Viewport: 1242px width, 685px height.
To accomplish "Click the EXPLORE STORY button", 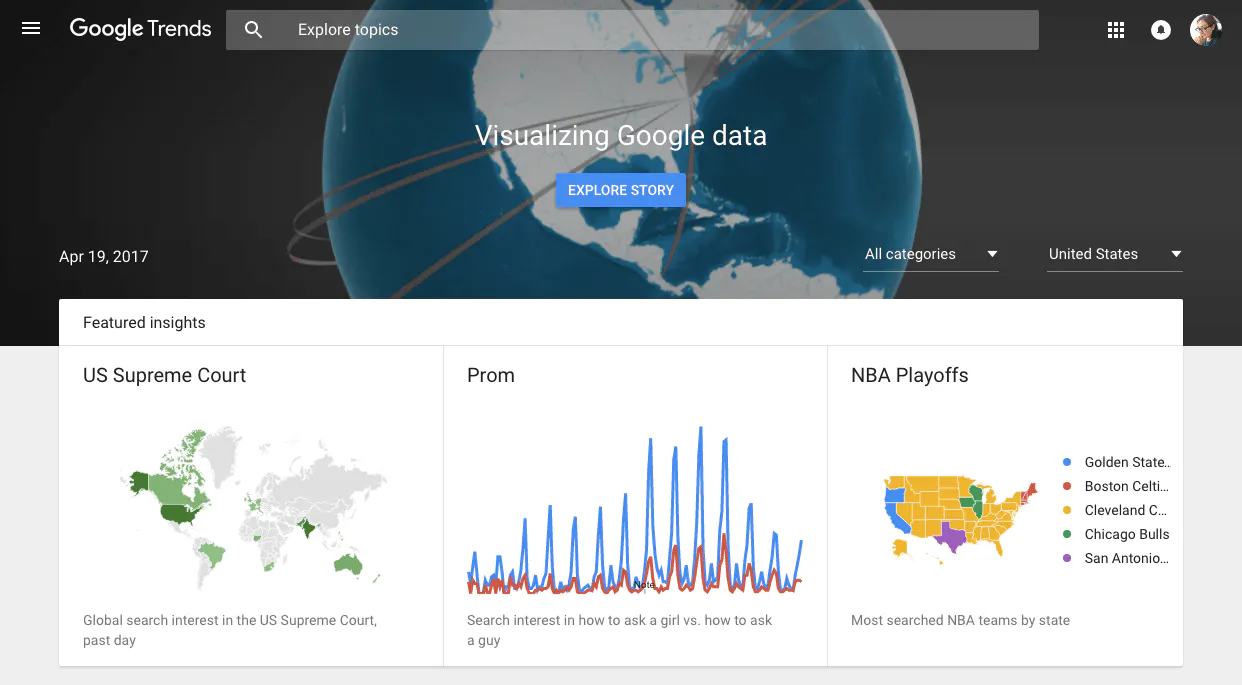I will pos(621,190).
